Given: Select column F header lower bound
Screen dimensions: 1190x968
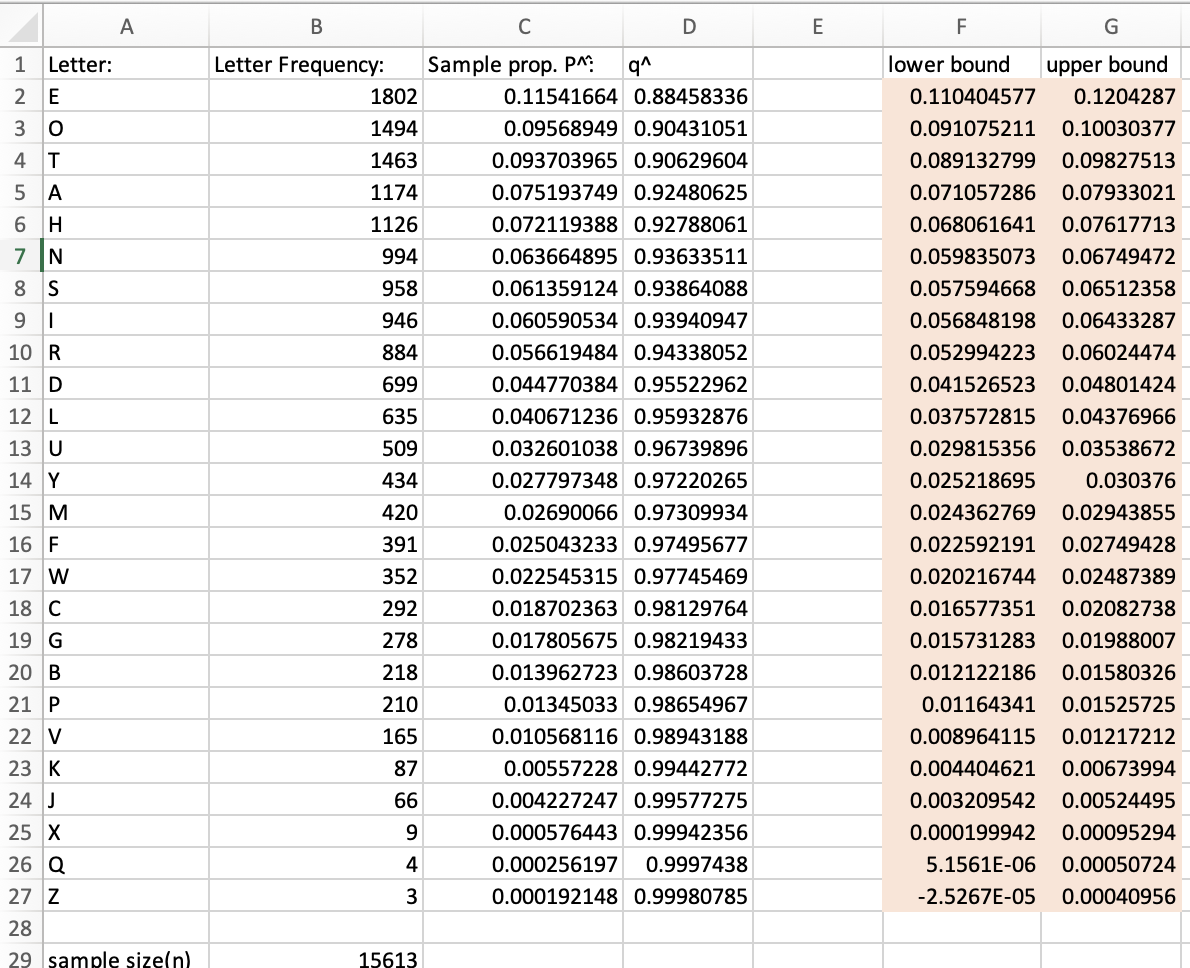Looking at the screenshot, I should [x=961, y=27].
